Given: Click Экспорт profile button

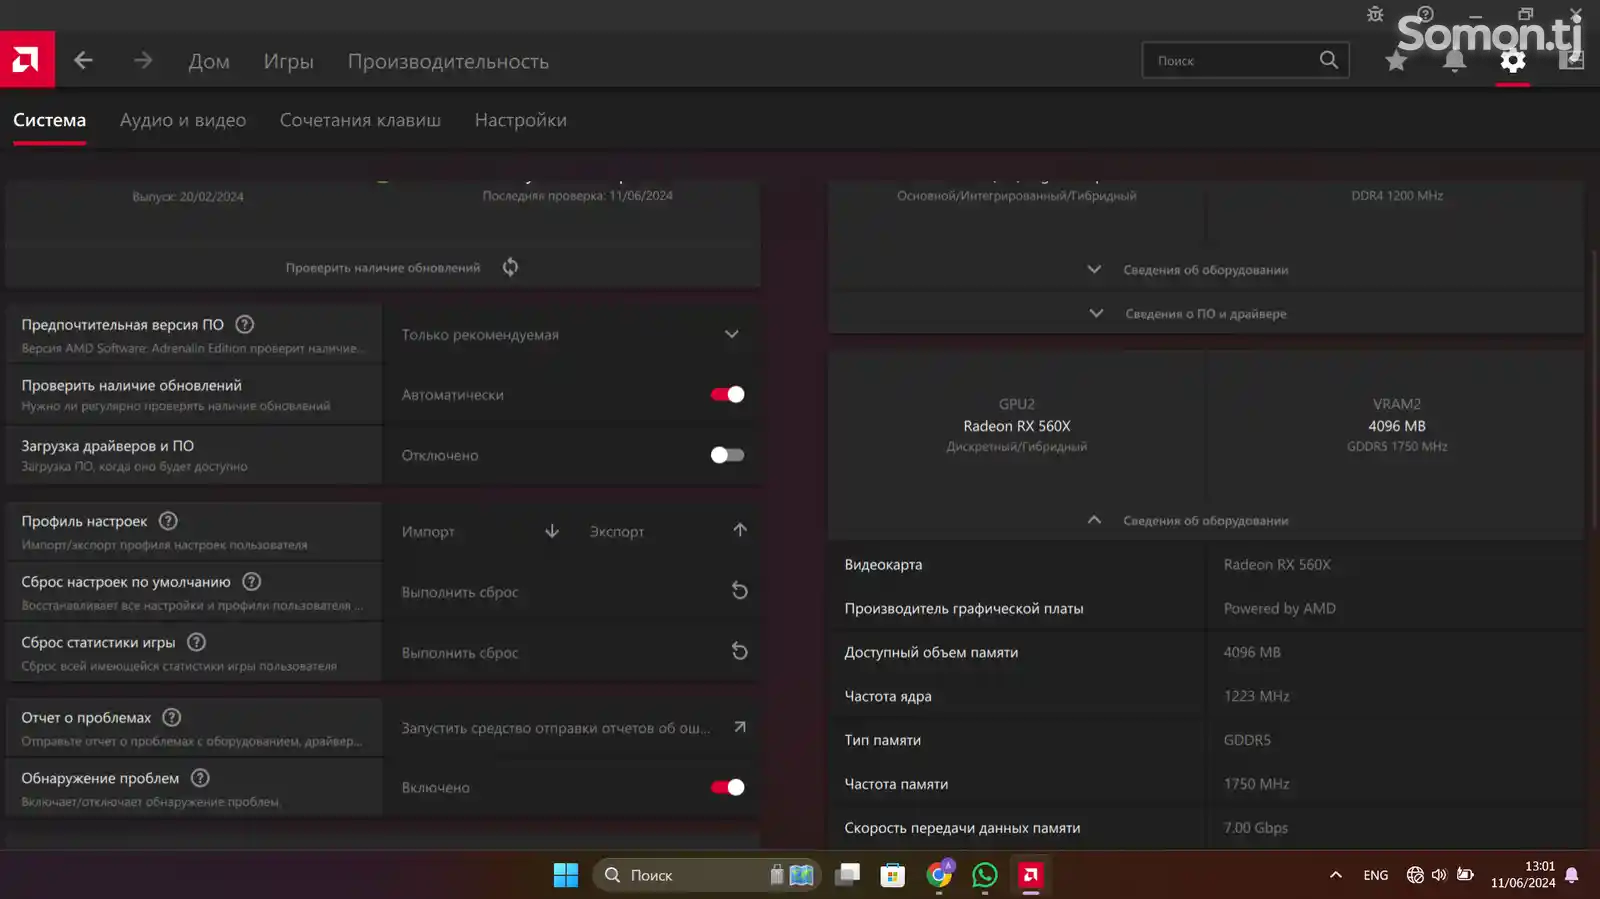Looking at the screenshot, I should (616, 532).
